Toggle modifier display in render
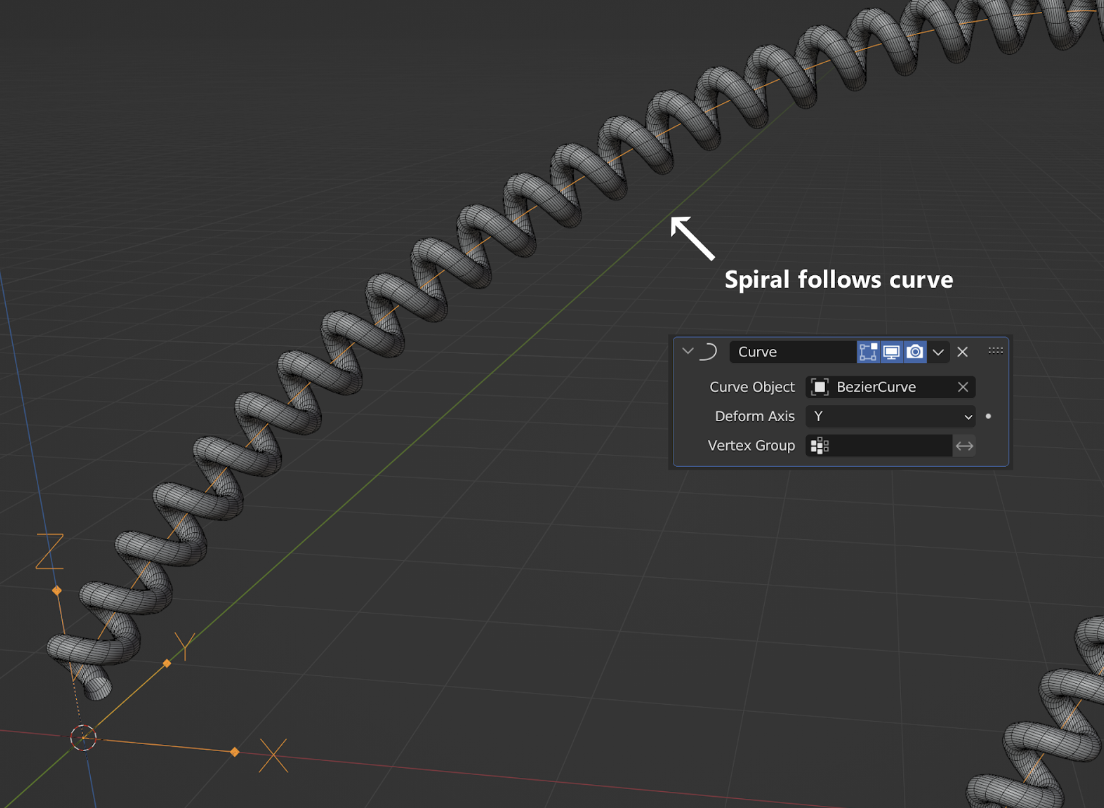Image resolution: width=1104 pixels, height=808 pixels. click(915, 352)
